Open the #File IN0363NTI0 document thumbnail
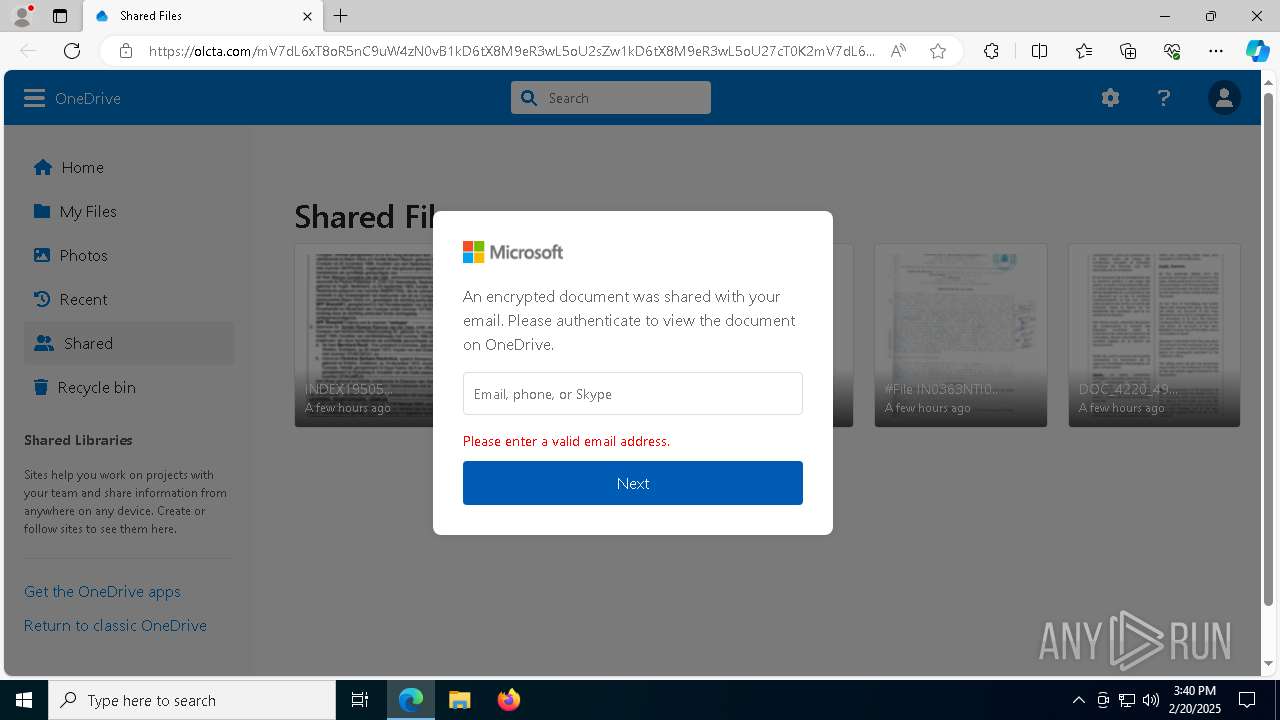1280x720 pixels. [961, 335]
